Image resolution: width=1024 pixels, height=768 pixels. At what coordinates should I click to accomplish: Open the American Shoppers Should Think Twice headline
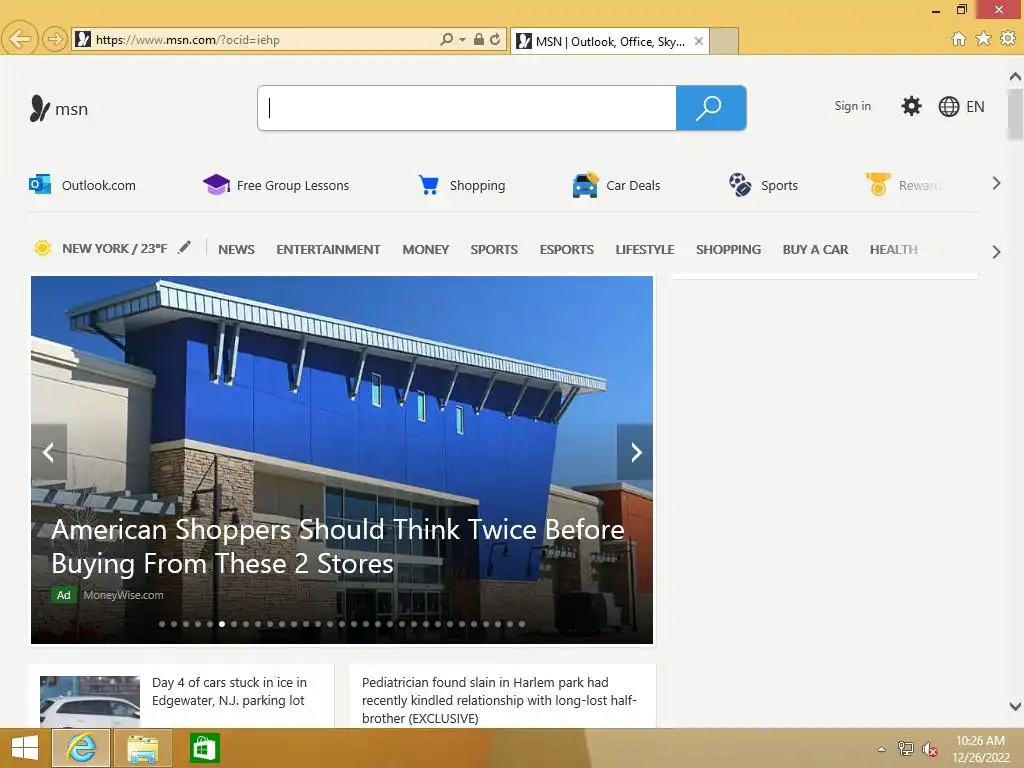point(338,547)
